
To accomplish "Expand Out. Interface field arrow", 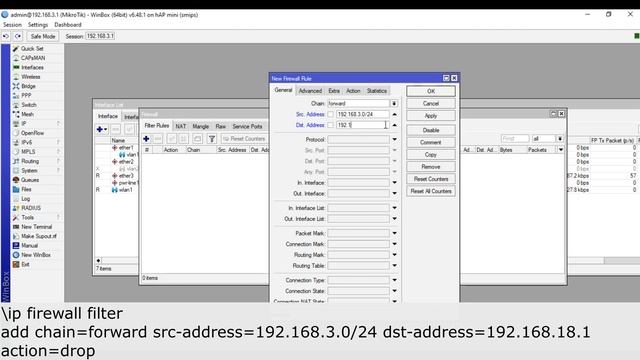I will pyautogui.click(x=394, y=193).
